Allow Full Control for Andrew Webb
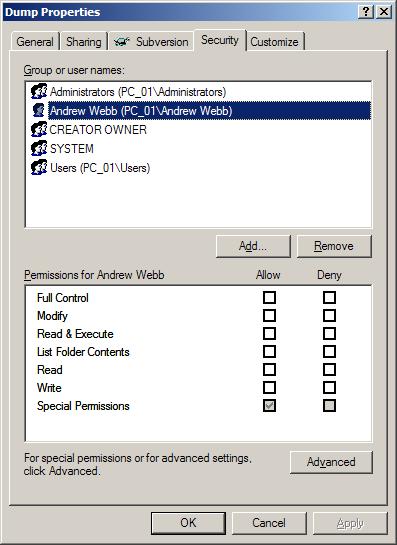The image size is (397, 545). tap(269, 298)
